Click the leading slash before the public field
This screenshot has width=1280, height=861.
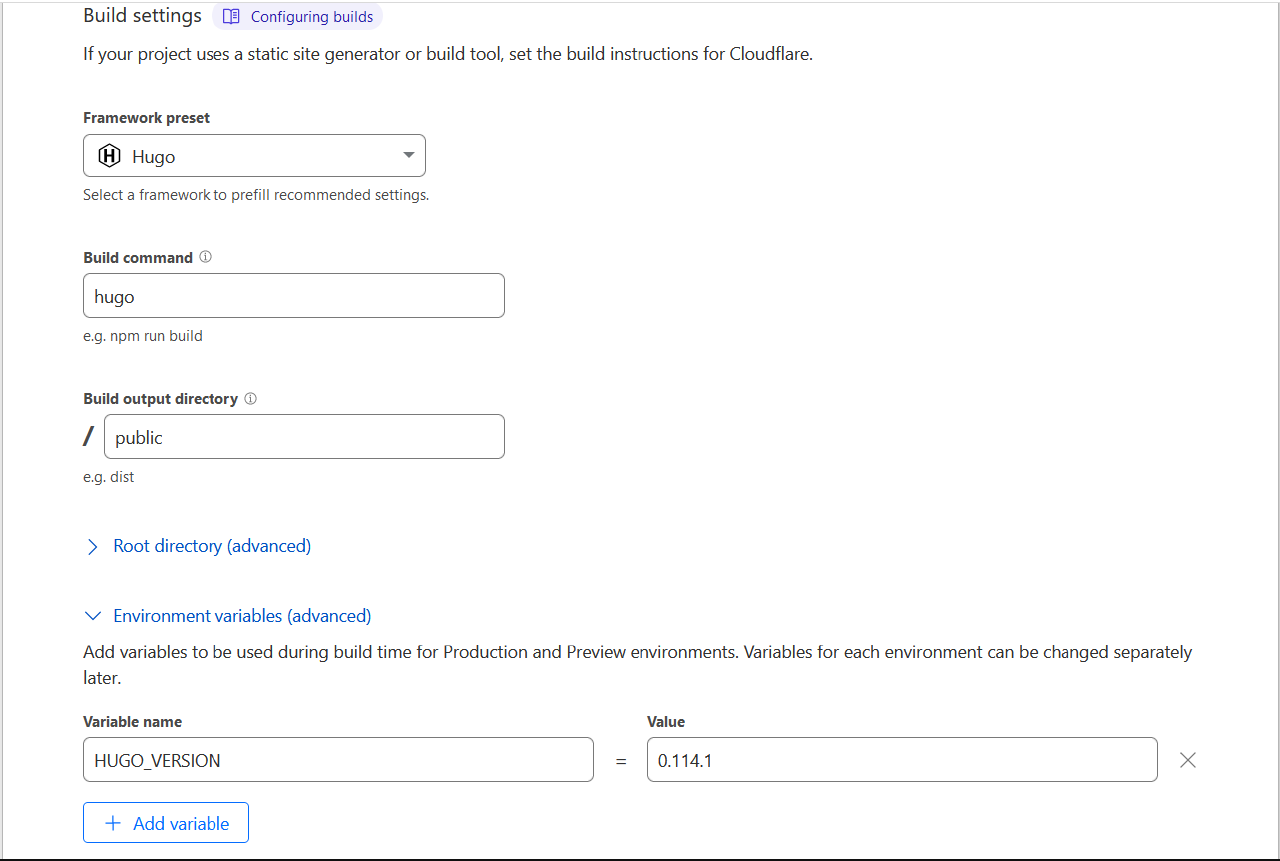click(90, 437)
